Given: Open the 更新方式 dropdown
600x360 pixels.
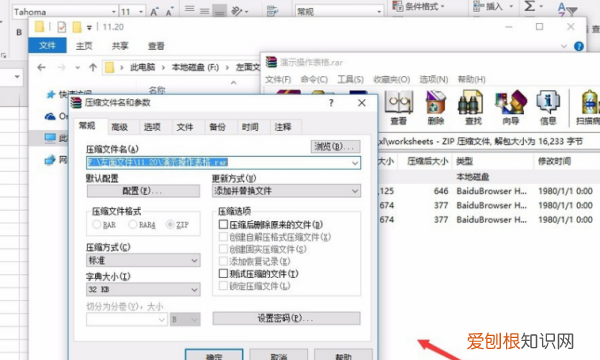Looking at the screenshot, I should (x=286, y=191).
